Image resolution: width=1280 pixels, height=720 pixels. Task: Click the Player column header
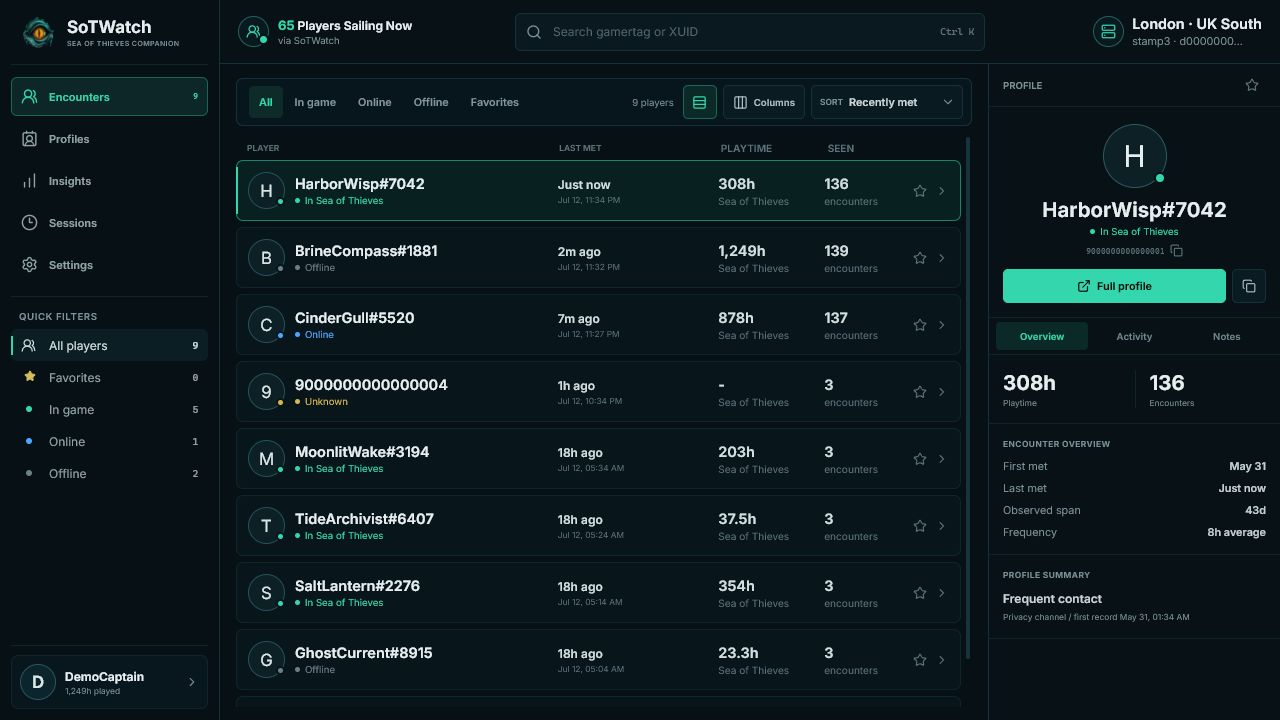[263, 148]
